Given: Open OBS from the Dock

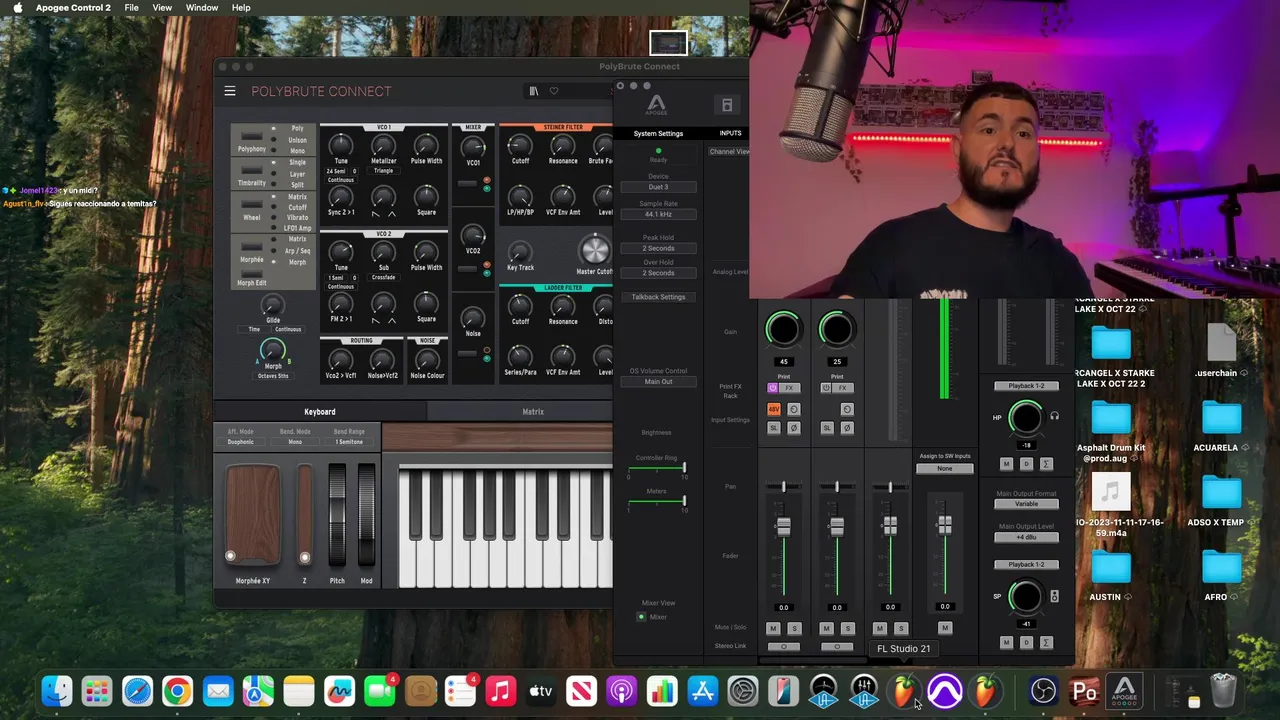Looking at the screenshot, I should [1043, 691].
